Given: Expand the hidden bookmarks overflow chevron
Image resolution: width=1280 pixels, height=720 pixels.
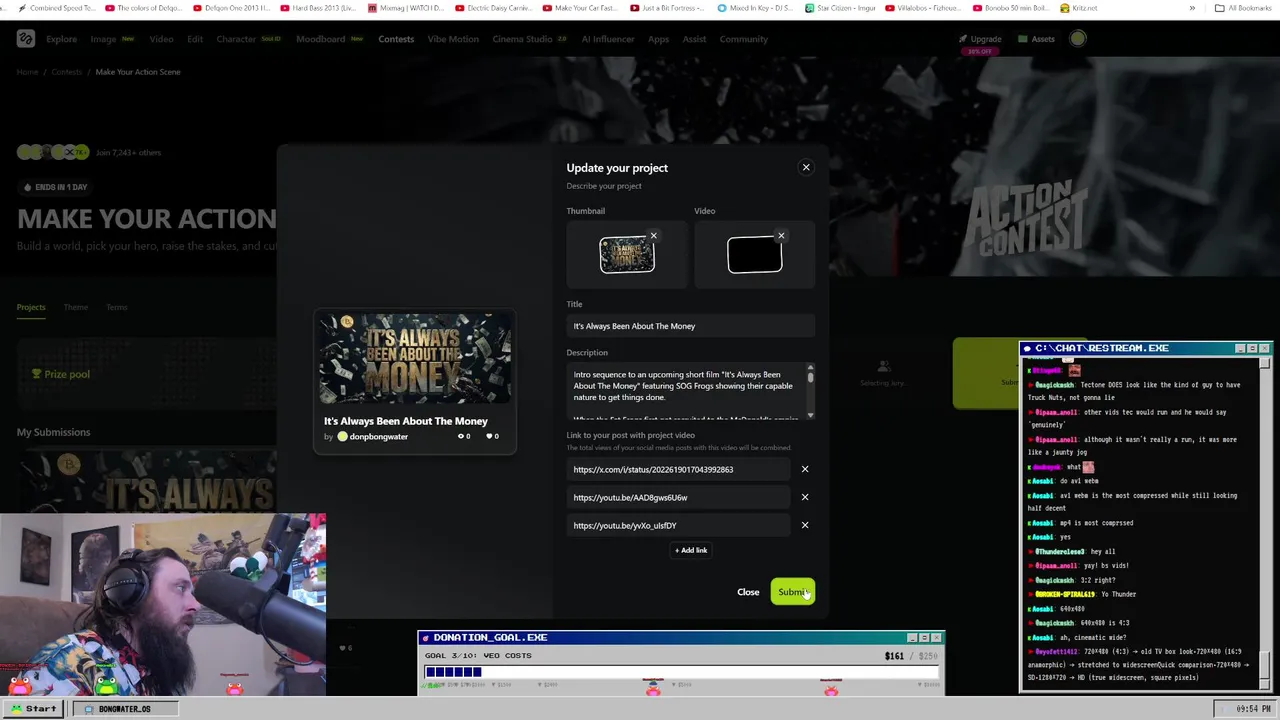Looking at the screenshot, I should (1192, 8).
